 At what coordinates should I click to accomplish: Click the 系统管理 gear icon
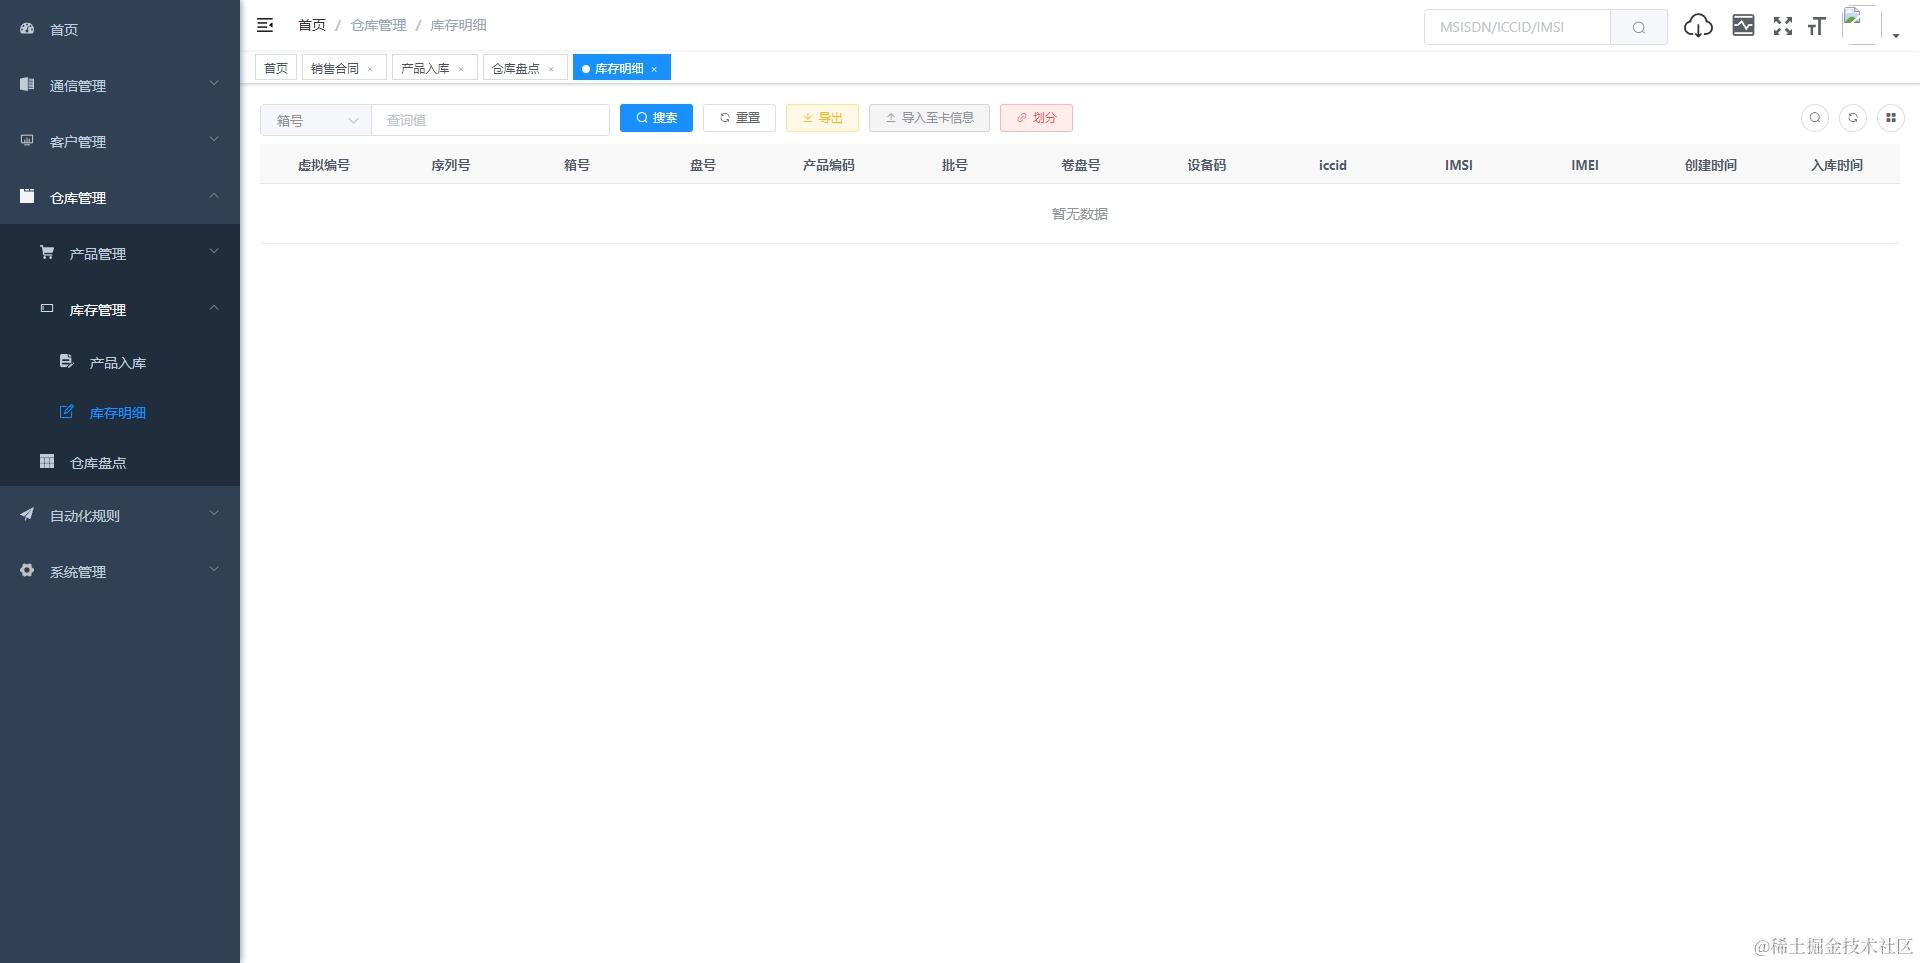pos(27,570)
